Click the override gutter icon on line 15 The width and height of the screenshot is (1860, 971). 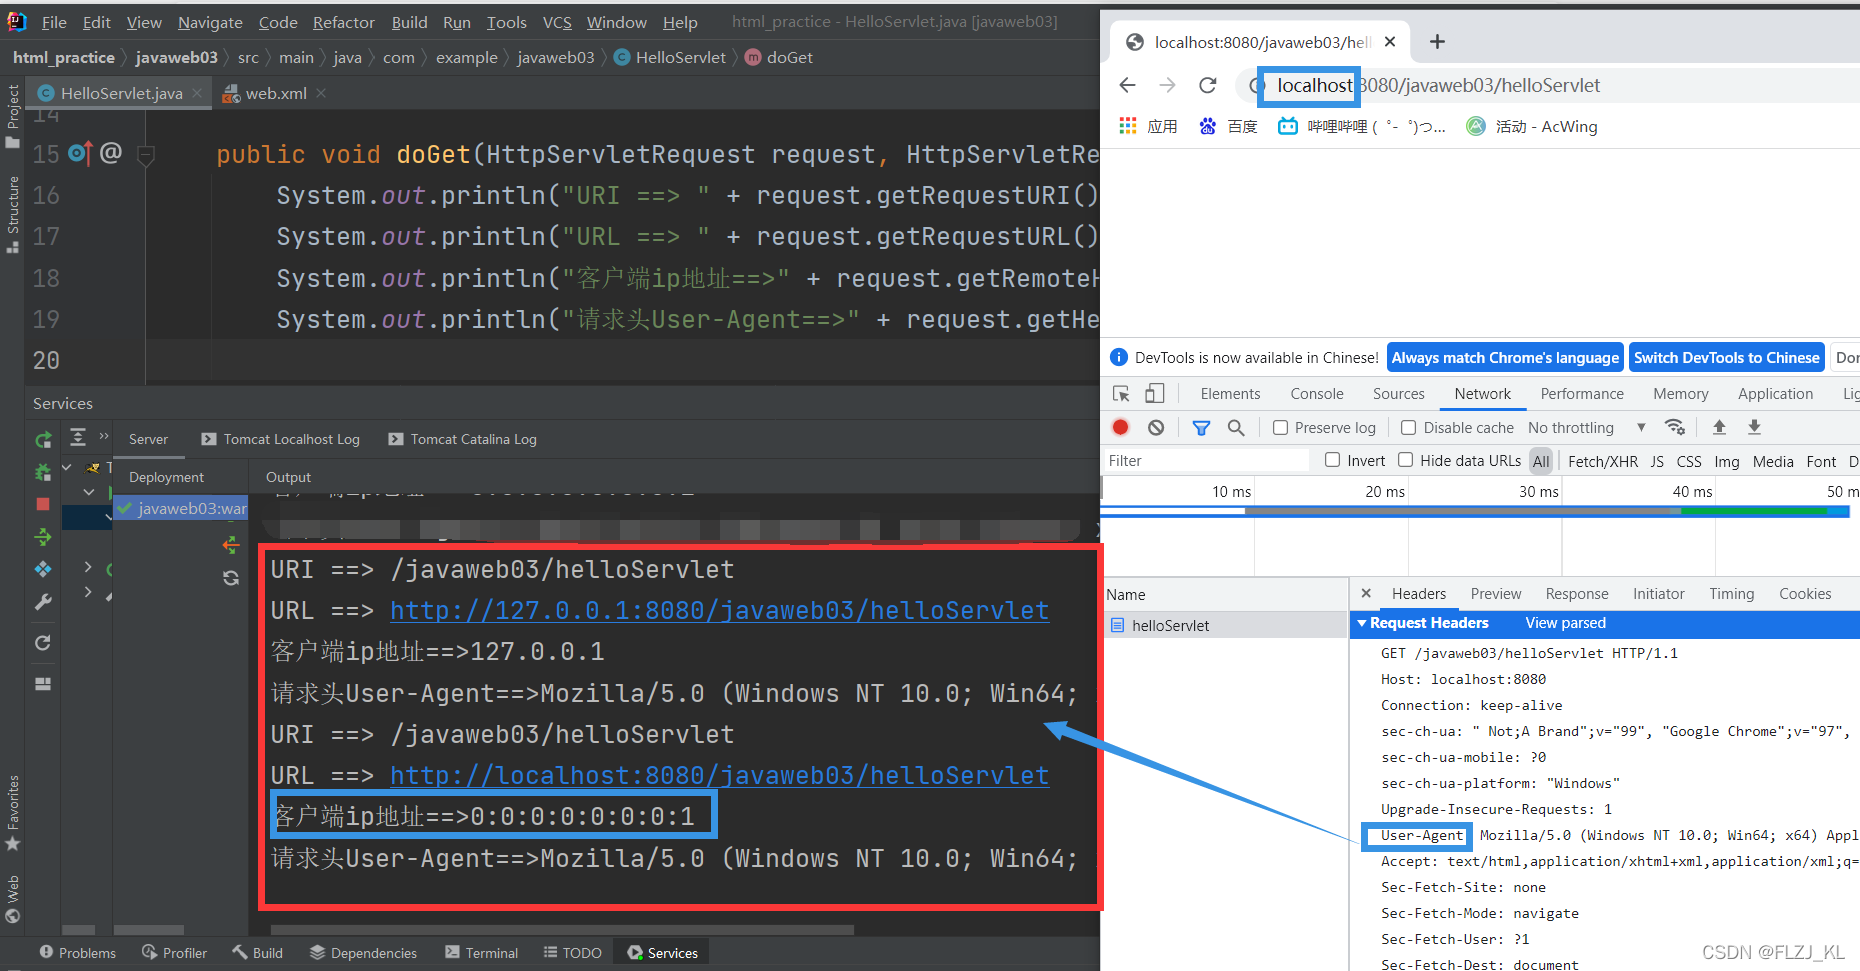coord(81,153)
